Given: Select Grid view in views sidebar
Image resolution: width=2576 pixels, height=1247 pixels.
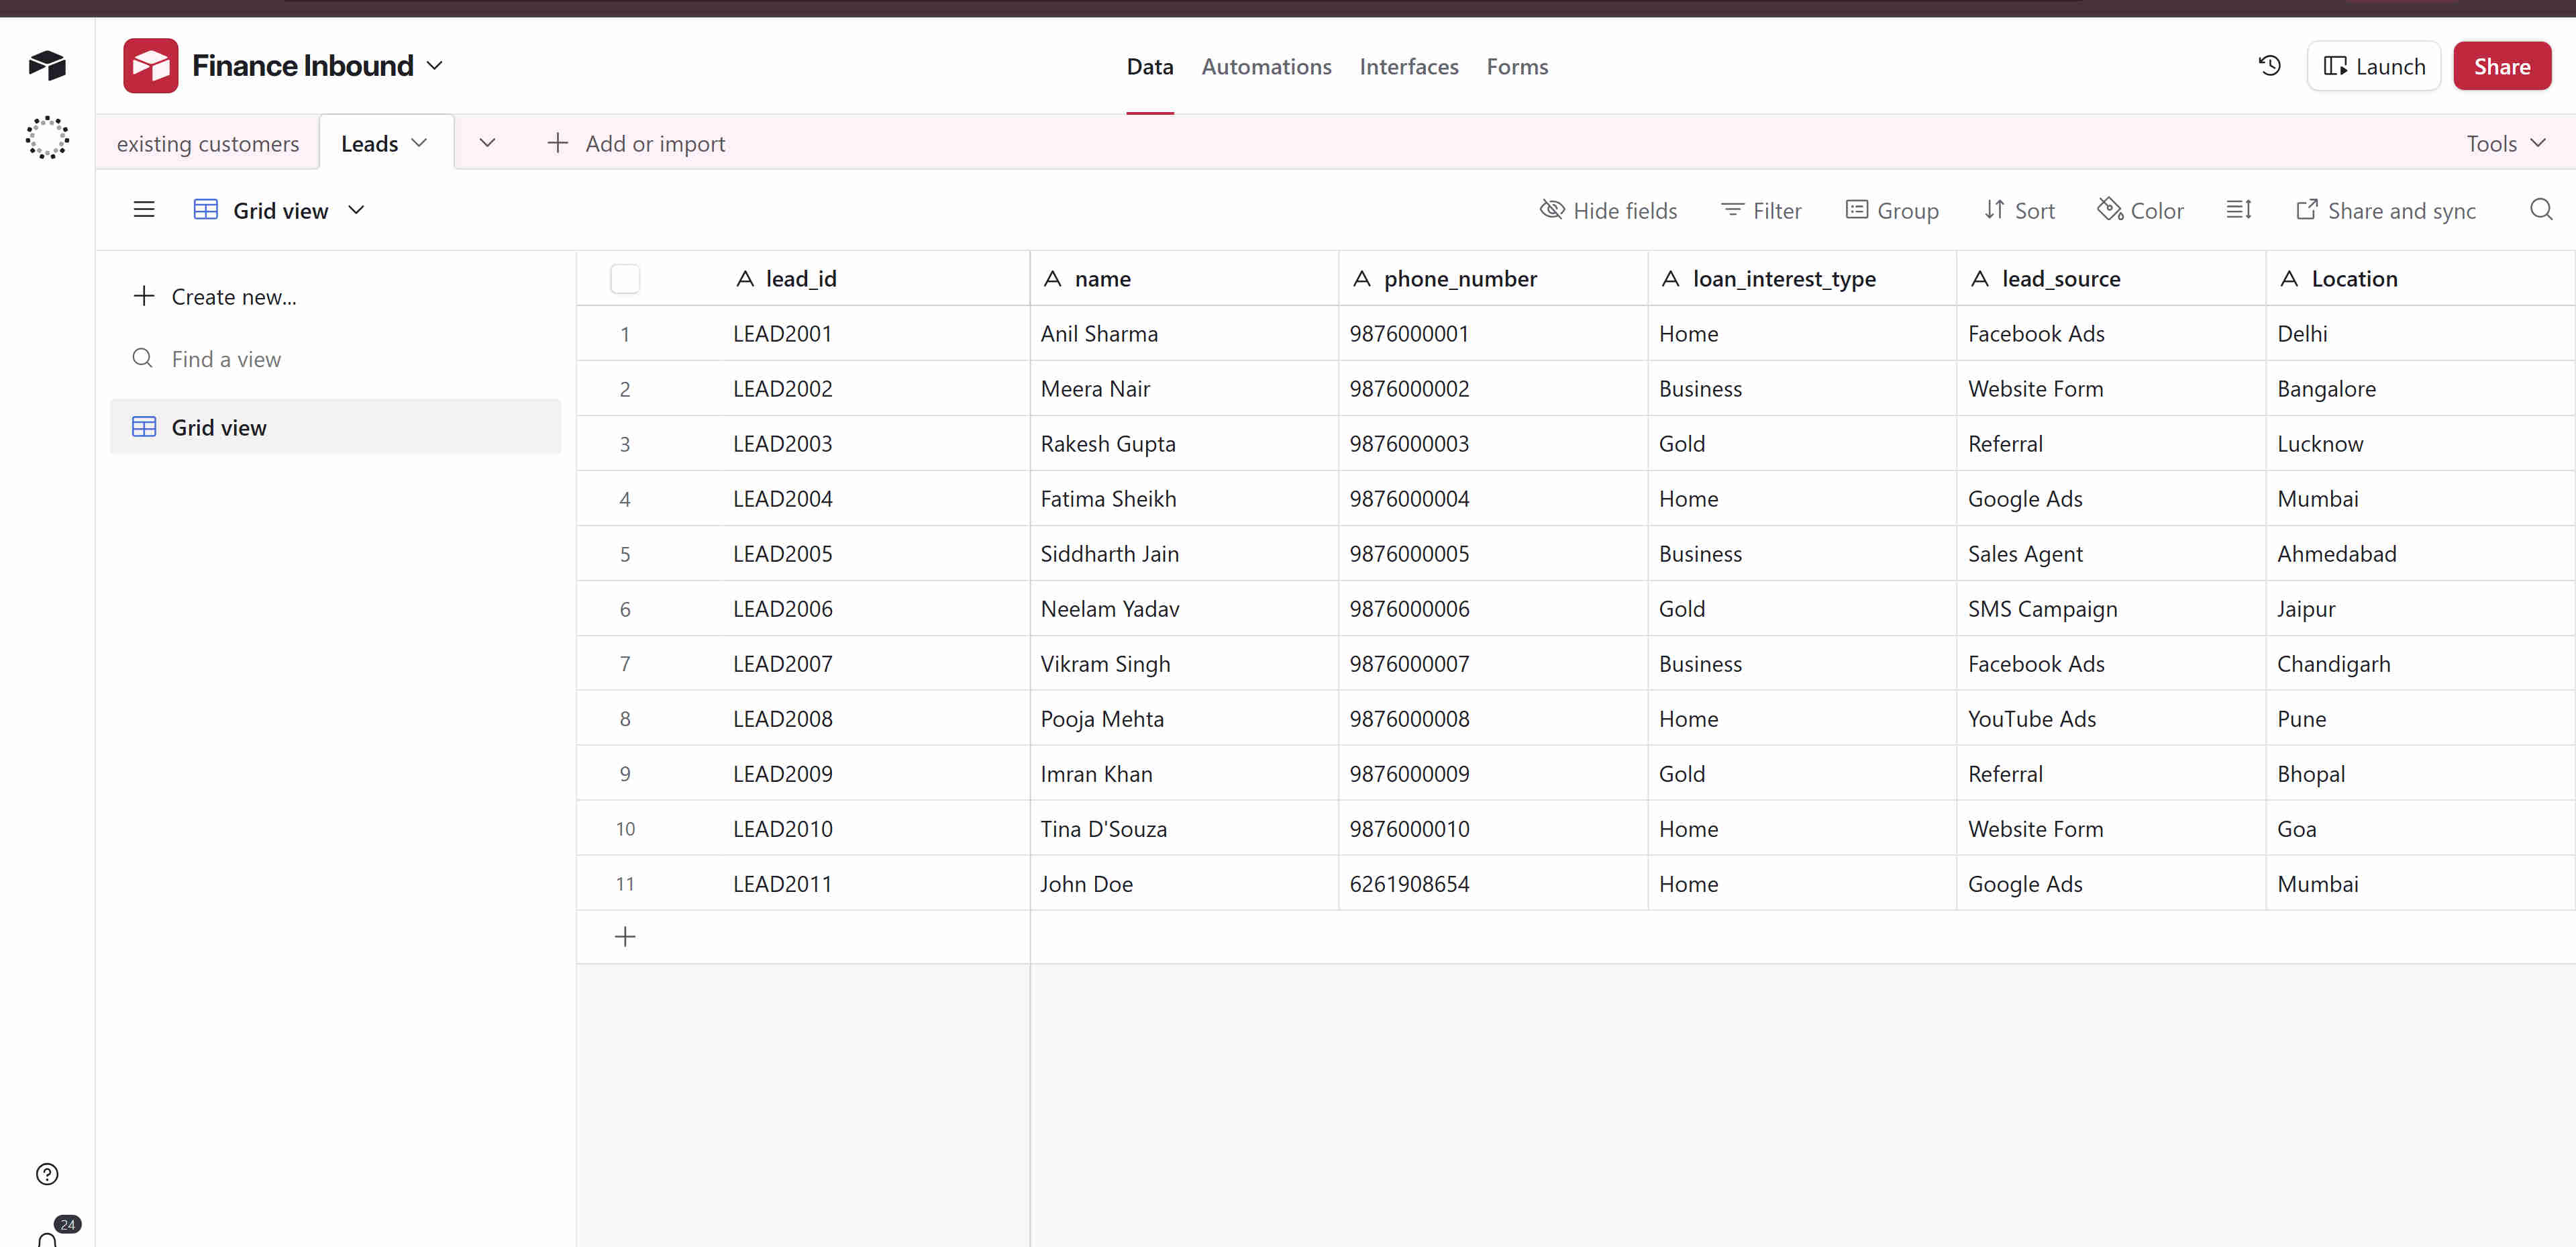Looking at the screenshot, I should click(335, 427).
